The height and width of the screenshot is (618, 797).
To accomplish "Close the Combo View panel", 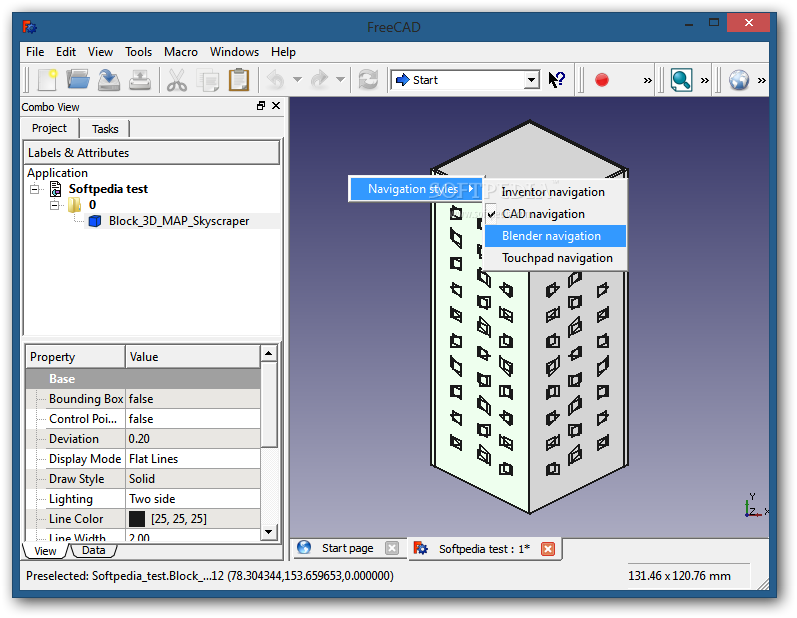I will 276,106.
